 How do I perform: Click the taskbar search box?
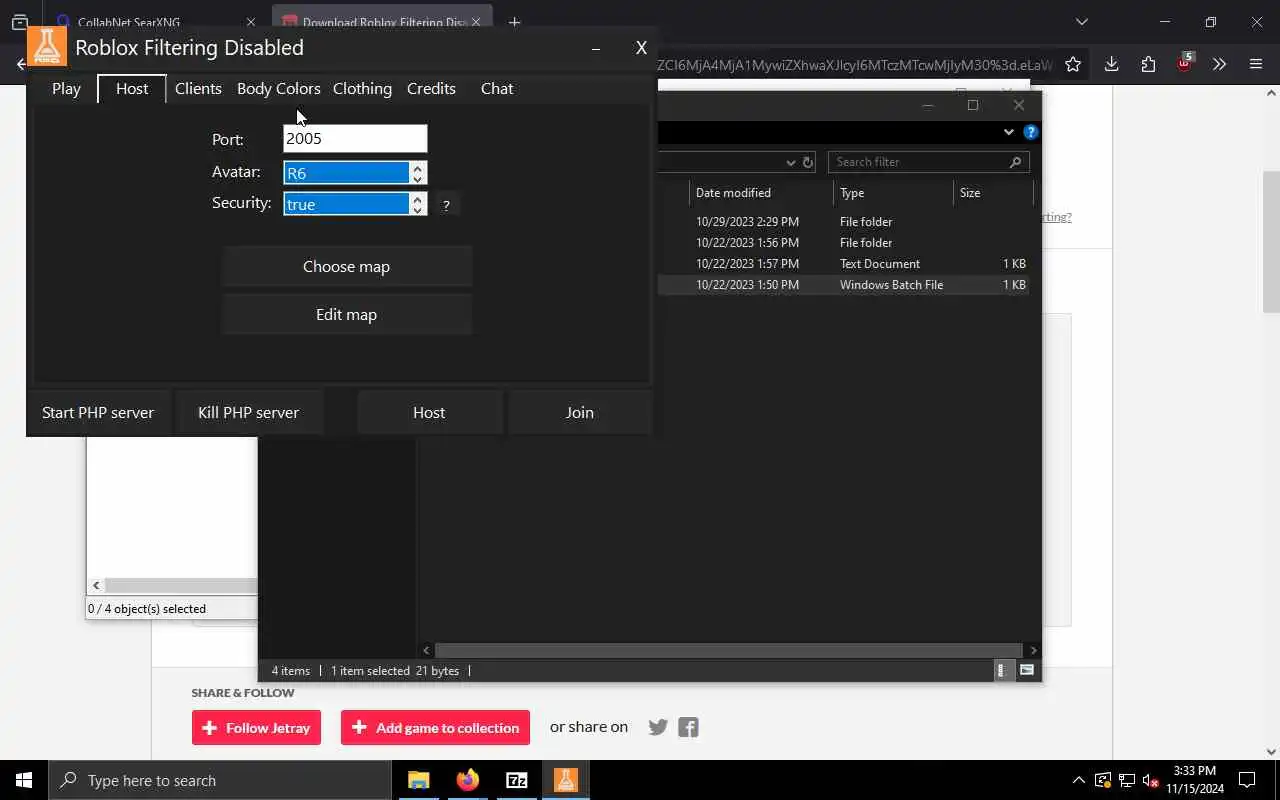220,780
